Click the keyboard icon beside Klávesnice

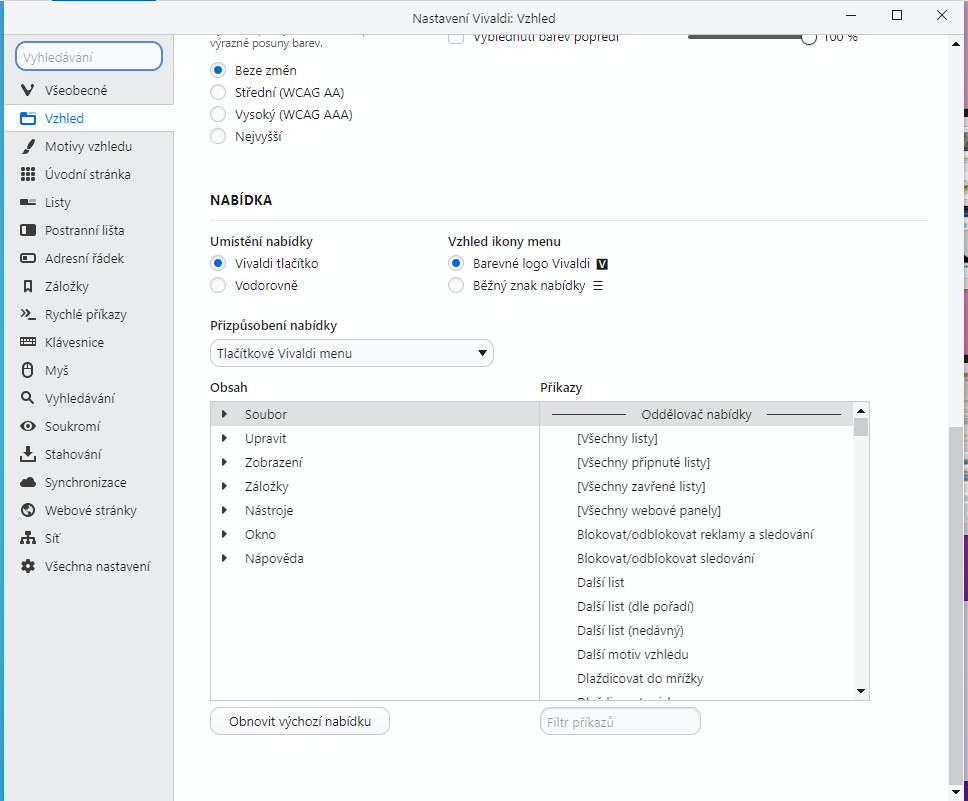(x=28, y=342)
